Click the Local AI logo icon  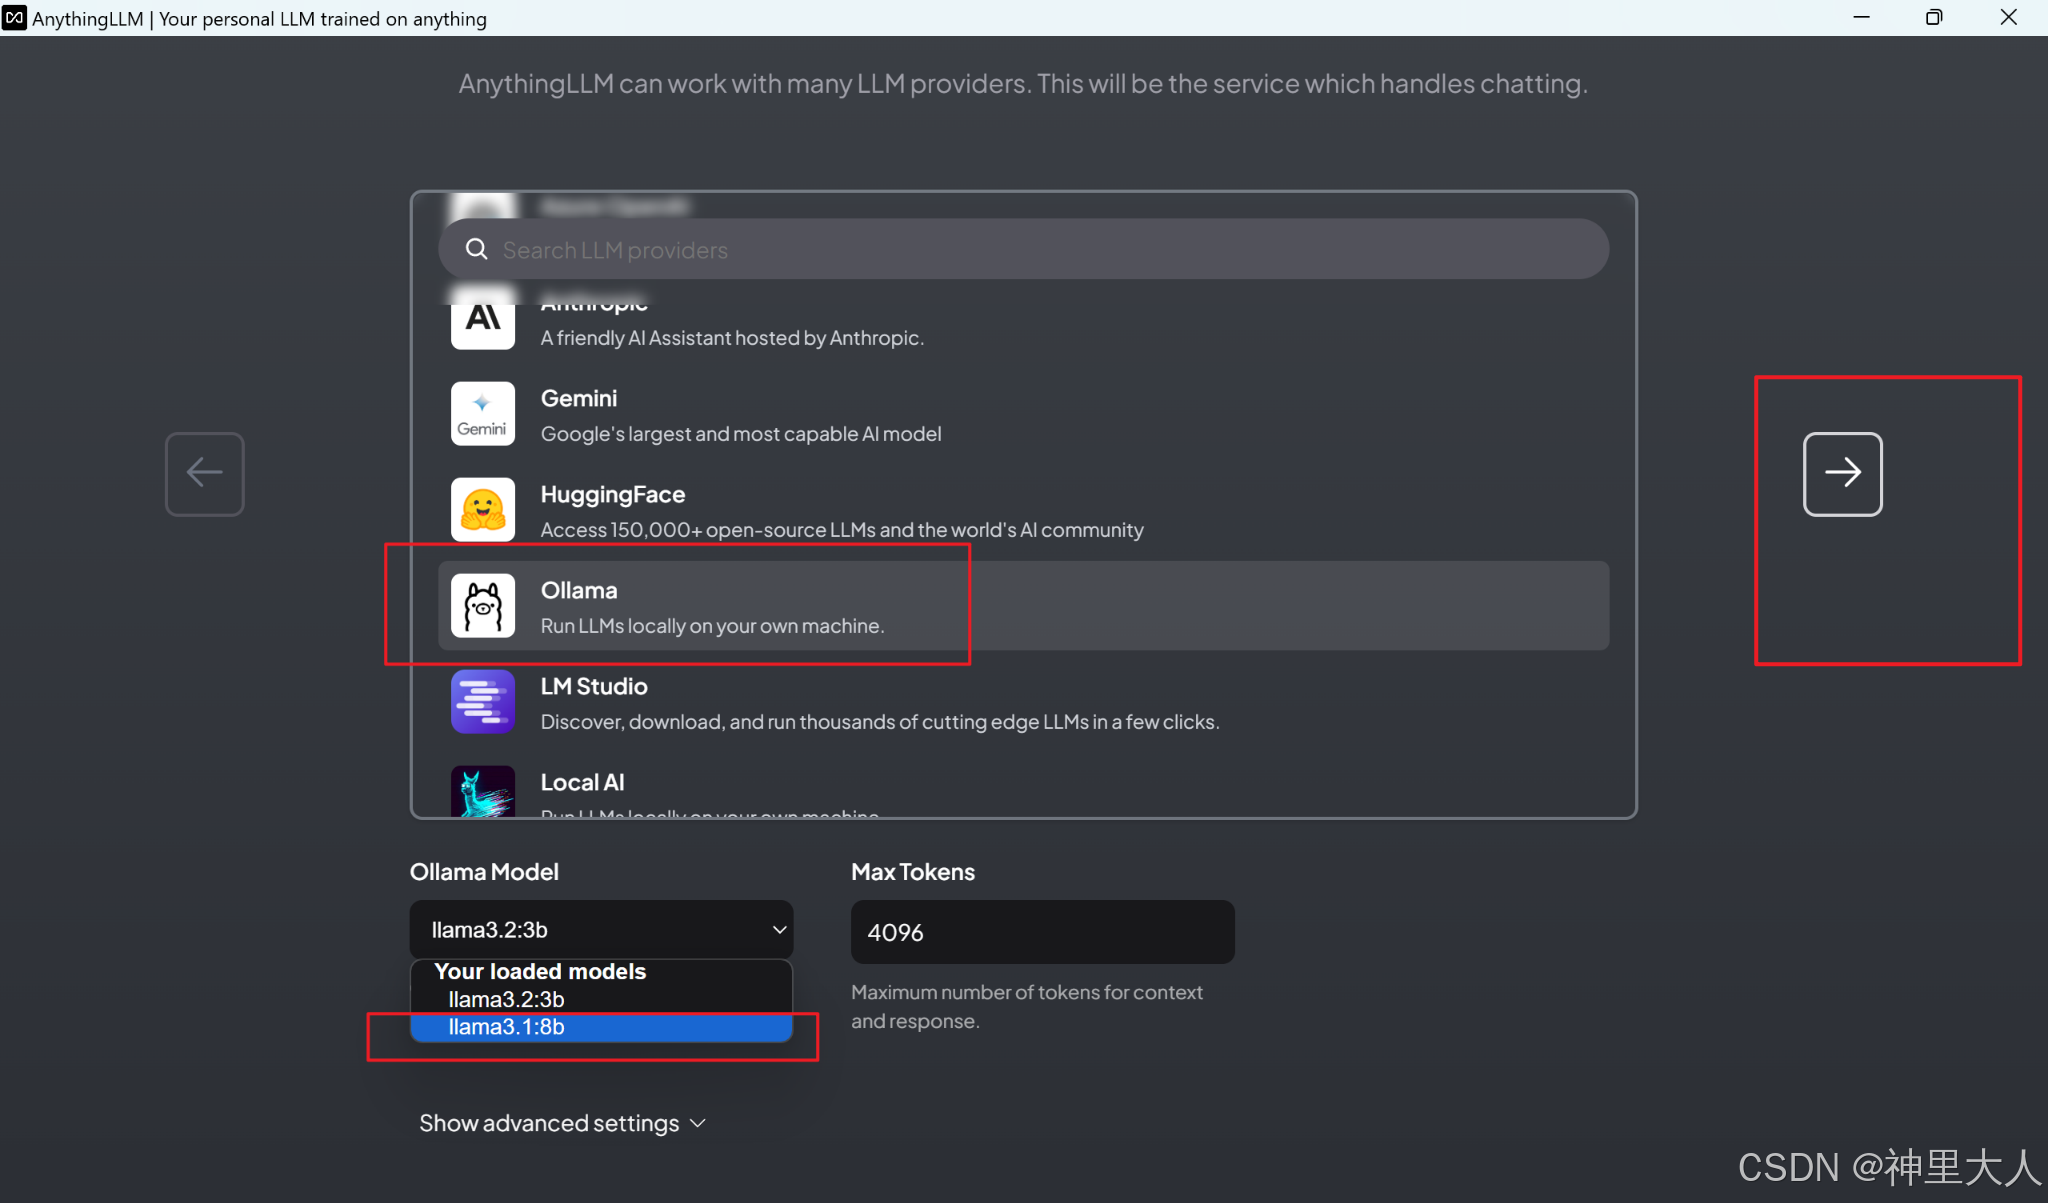[x=482, y=792]
